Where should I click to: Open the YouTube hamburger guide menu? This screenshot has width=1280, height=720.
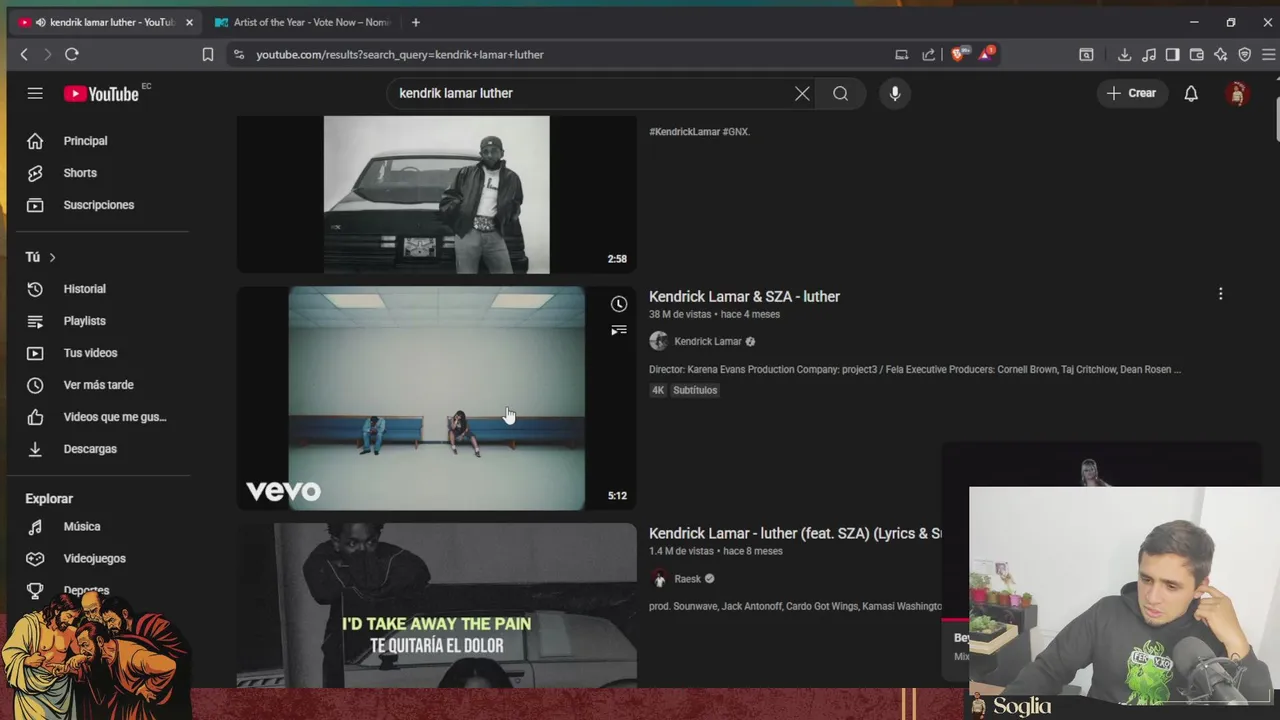35,93
